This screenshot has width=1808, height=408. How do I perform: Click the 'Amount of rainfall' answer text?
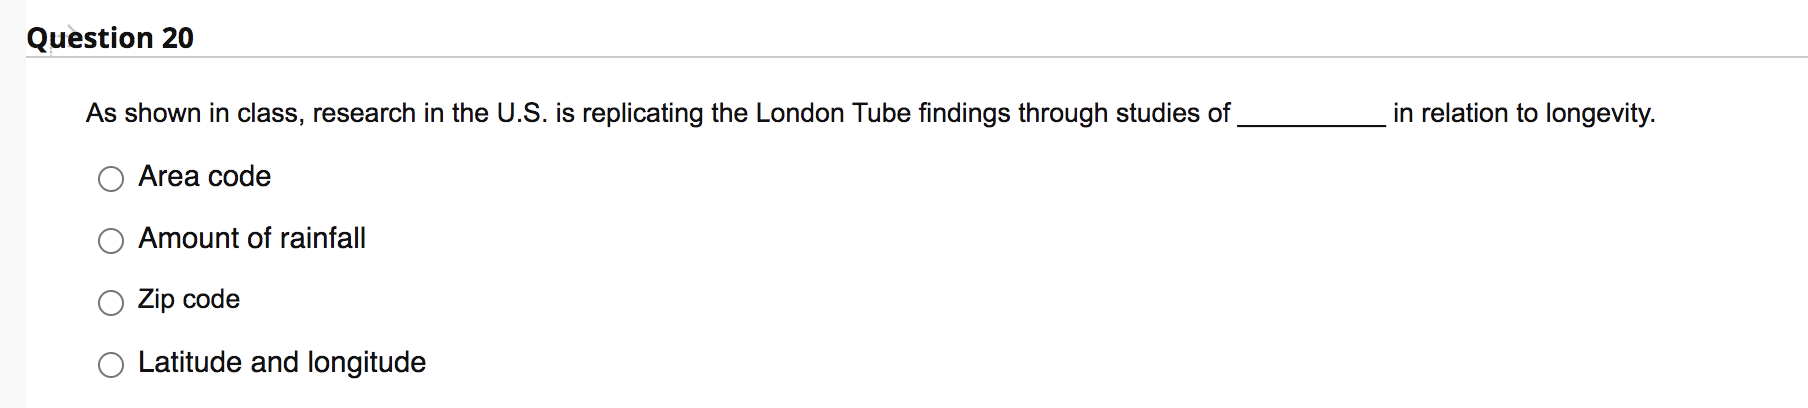pyautogui.click(x=252, y=238)
